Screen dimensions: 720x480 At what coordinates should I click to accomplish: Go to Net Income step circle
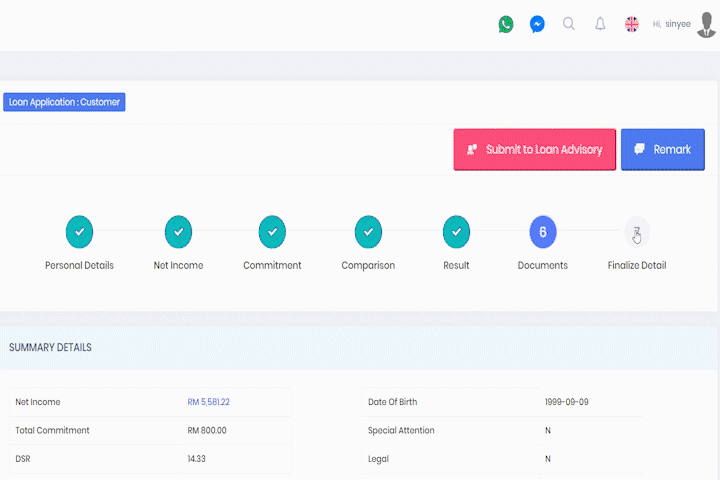click(x=178, y=232)
